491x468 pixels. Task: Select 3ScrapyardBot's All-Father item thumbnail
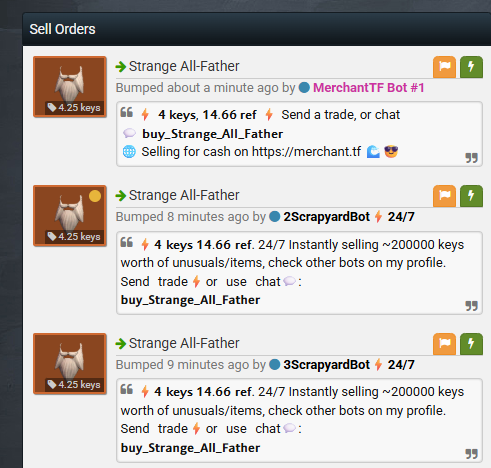coord(70,364)
